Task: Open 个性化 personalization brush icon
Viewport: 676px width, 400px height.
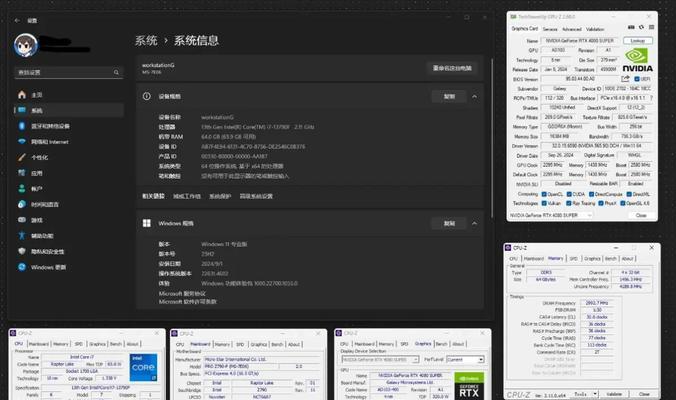Action: click(x=22, y=157)
